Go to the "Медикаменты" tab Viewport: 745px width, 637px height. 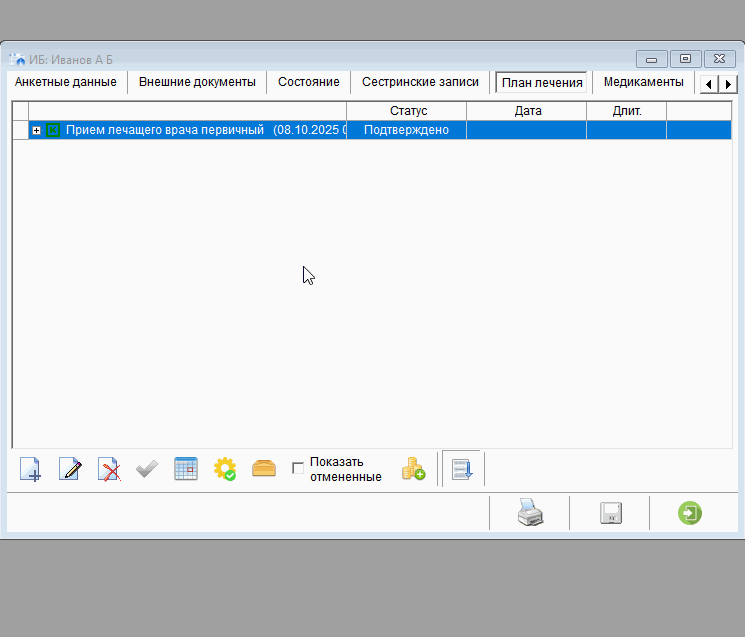pyautogui.click(x=643, y=82)
